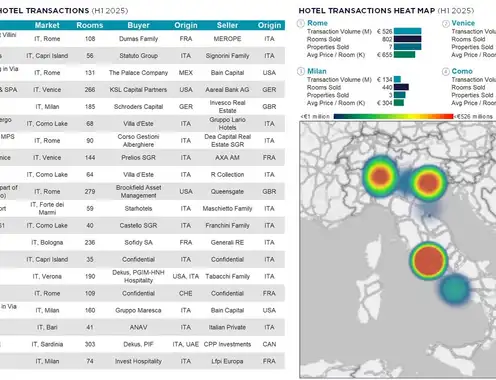Select the Invest Hospitality buyer cell

coord(138,361)
